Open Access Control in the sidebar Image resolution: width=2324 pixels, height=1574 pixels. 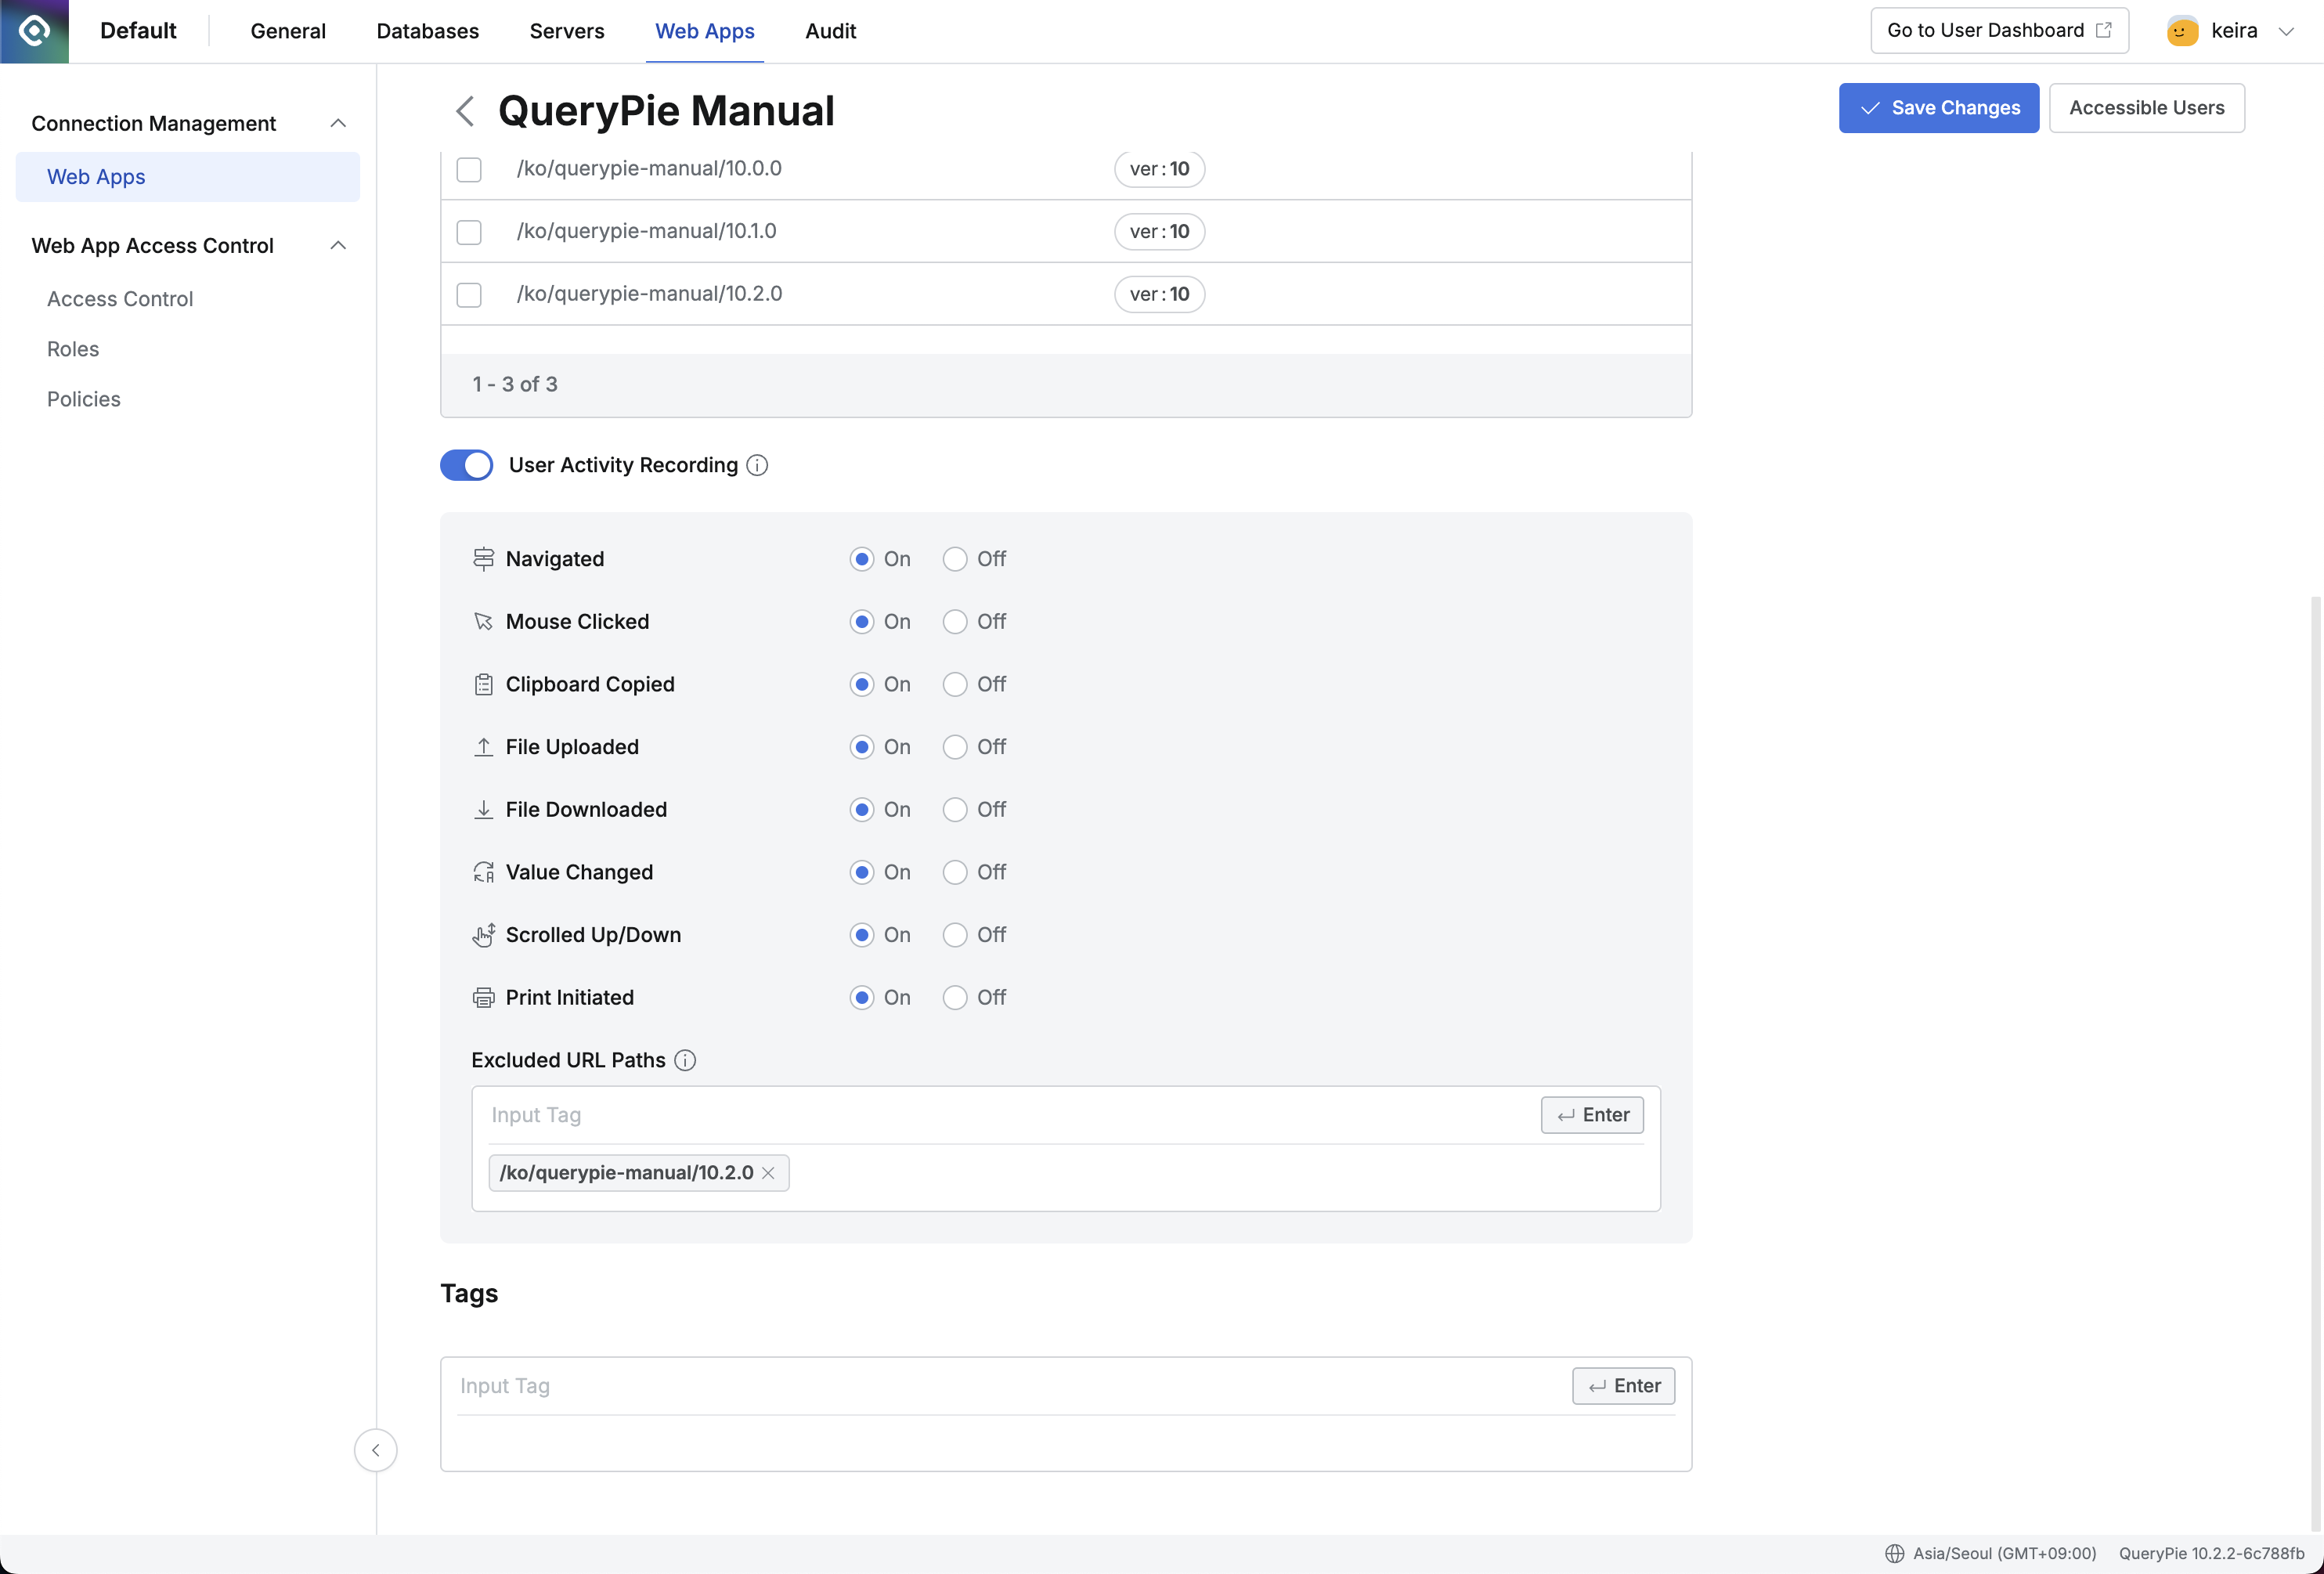point(120,299)
